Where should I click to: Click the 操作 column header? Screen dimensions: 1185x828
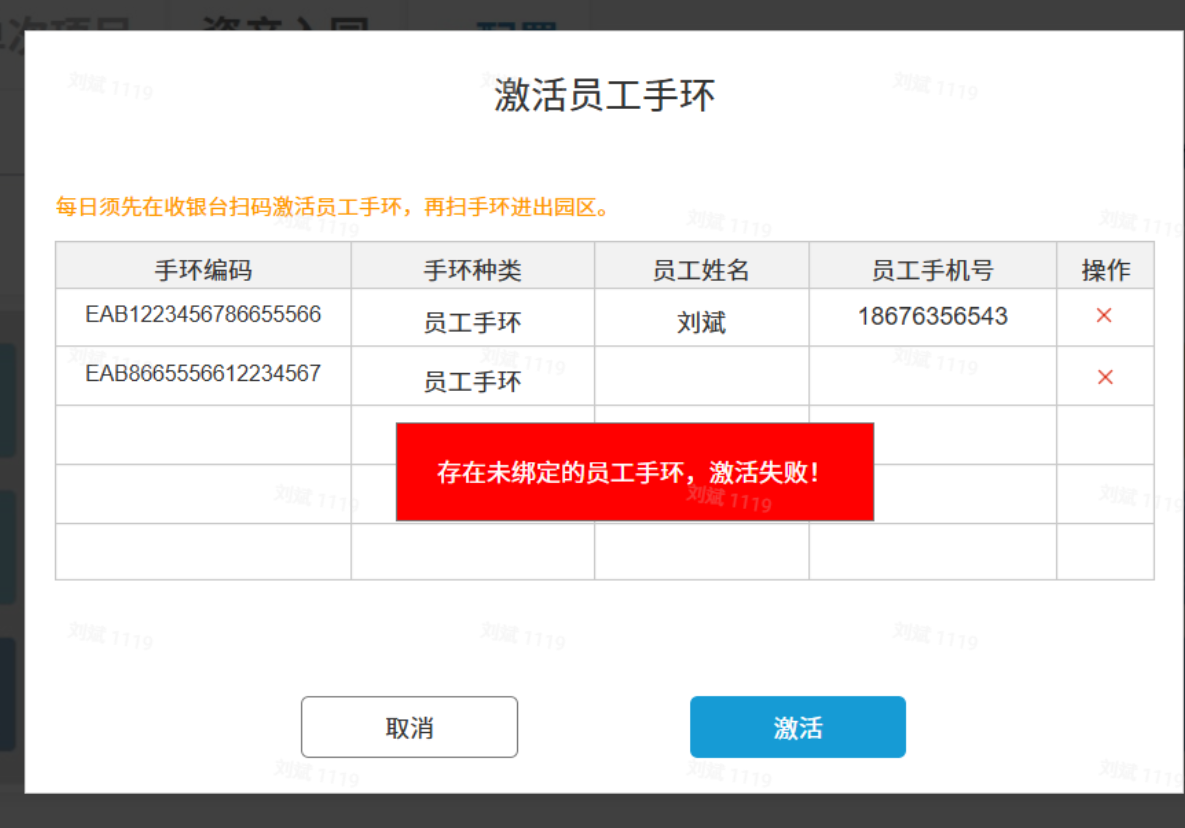[1105, 270]
